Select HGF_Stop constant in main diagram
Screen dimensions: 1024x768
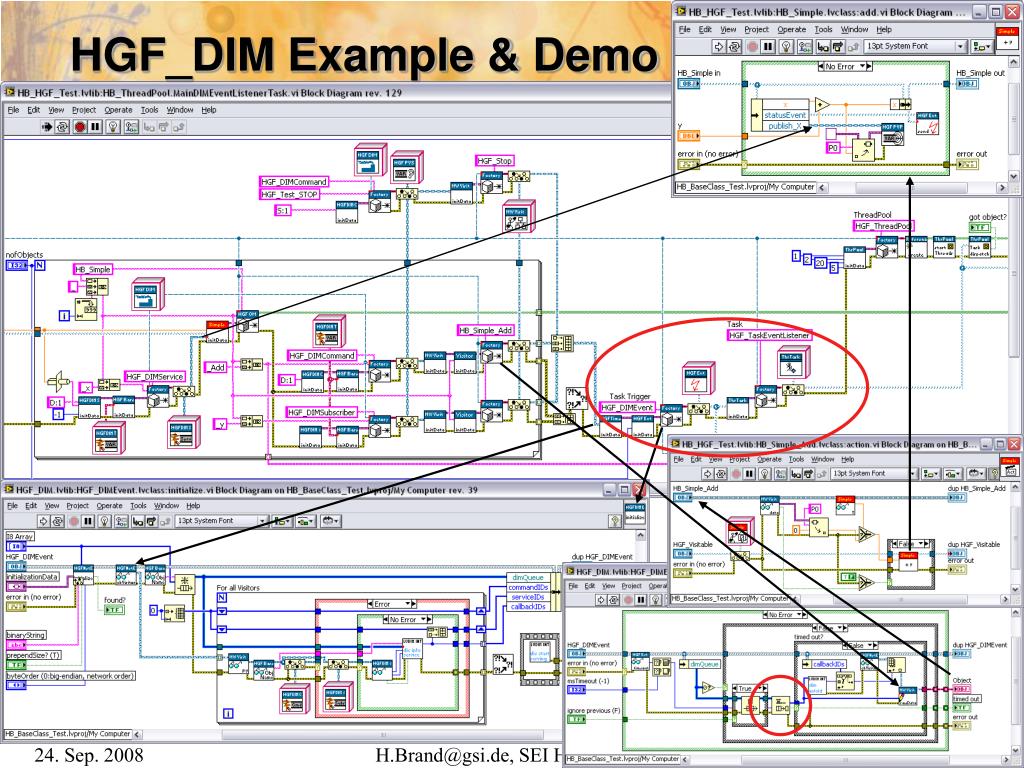[494, 161]
